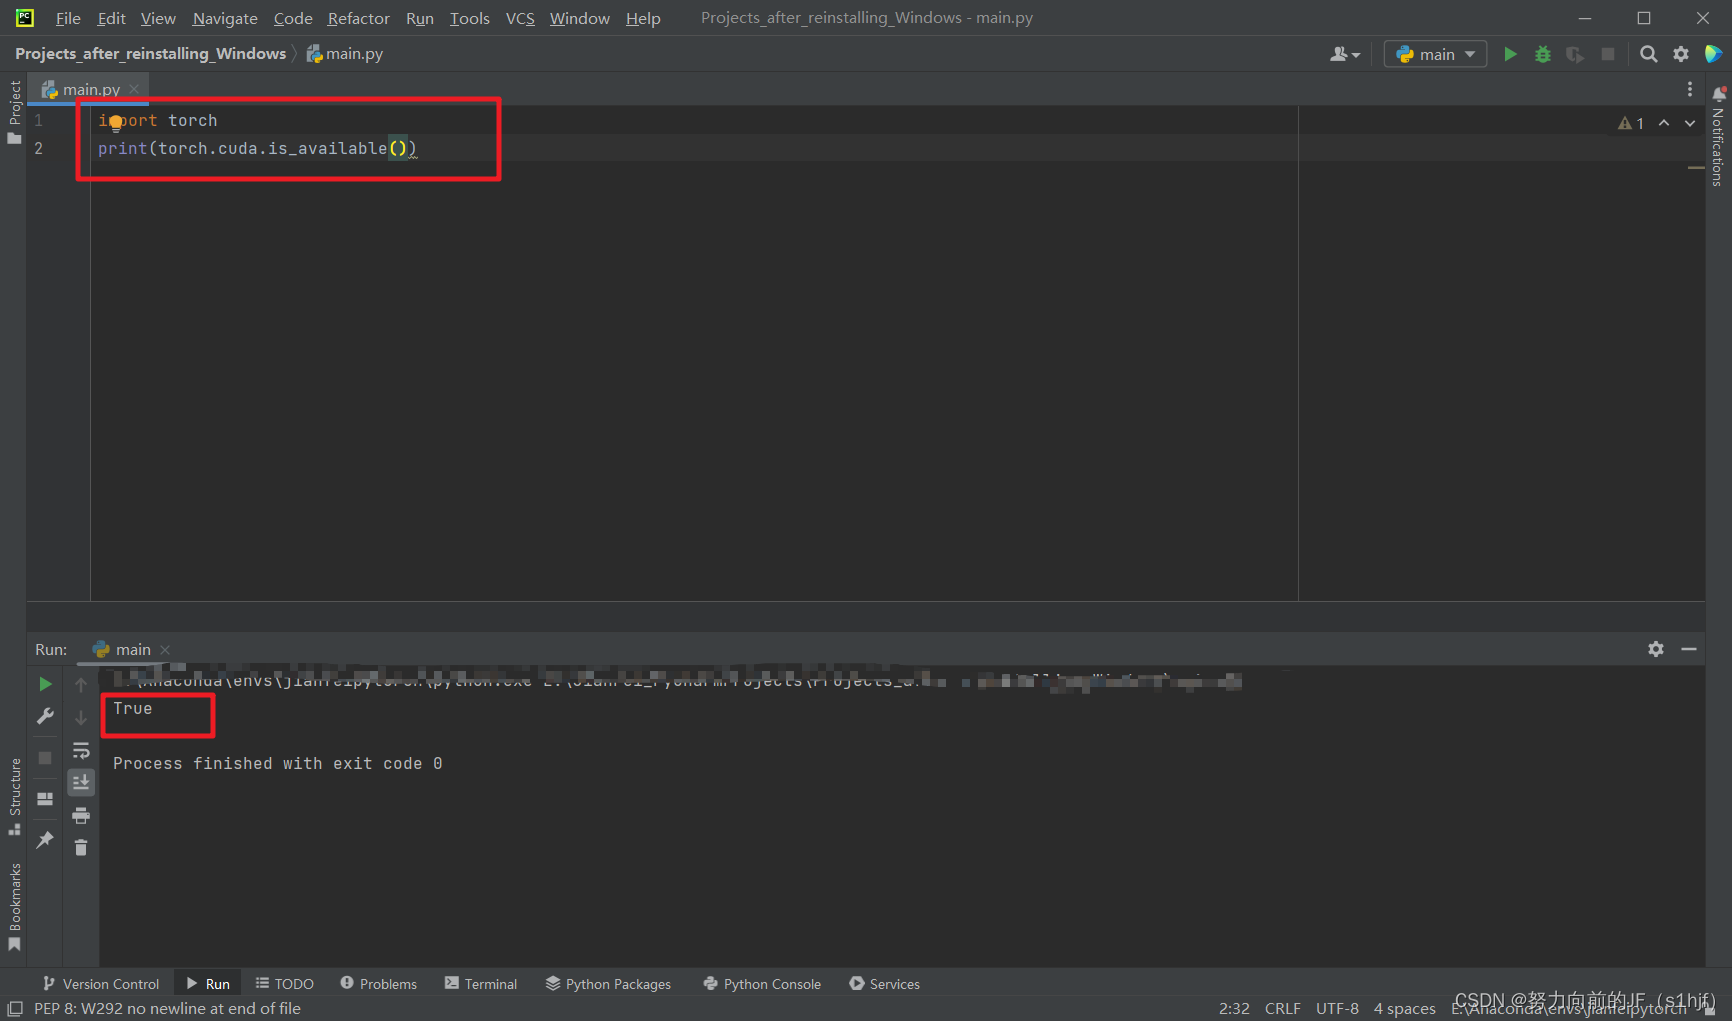Viewport: 1732px width, 1021px height.
Task: Open the Terminal tool window
Action: click(481, 984)
